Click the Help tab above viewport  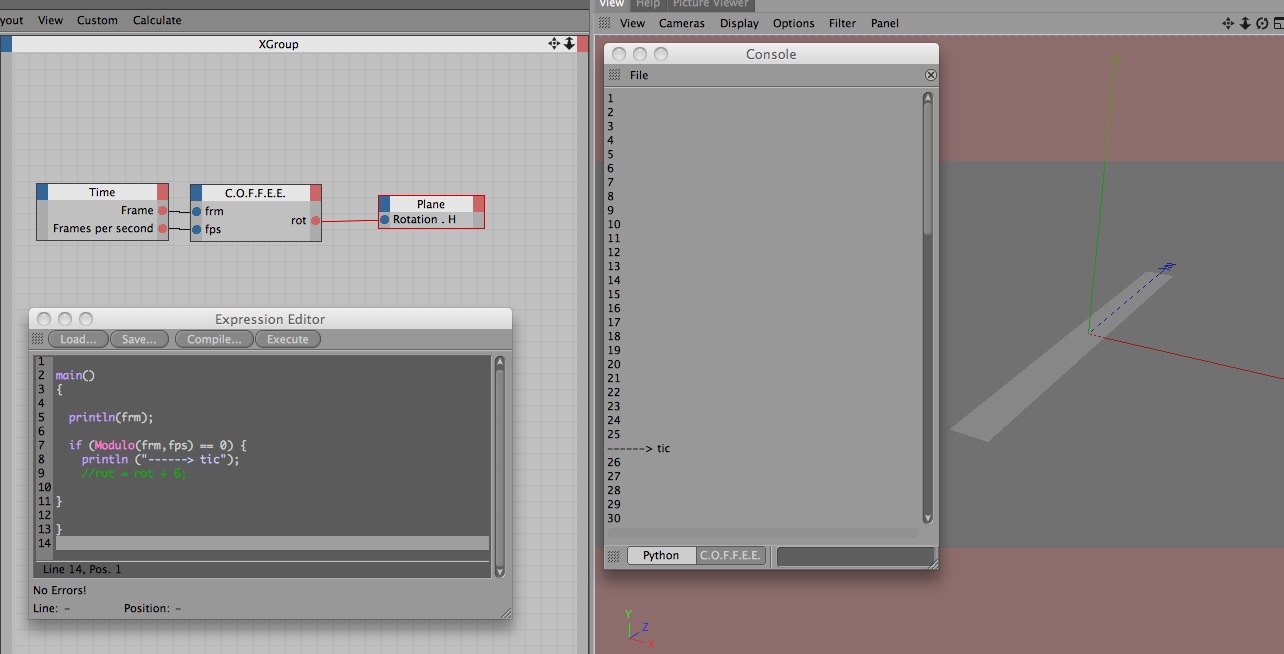pos(648,4)
